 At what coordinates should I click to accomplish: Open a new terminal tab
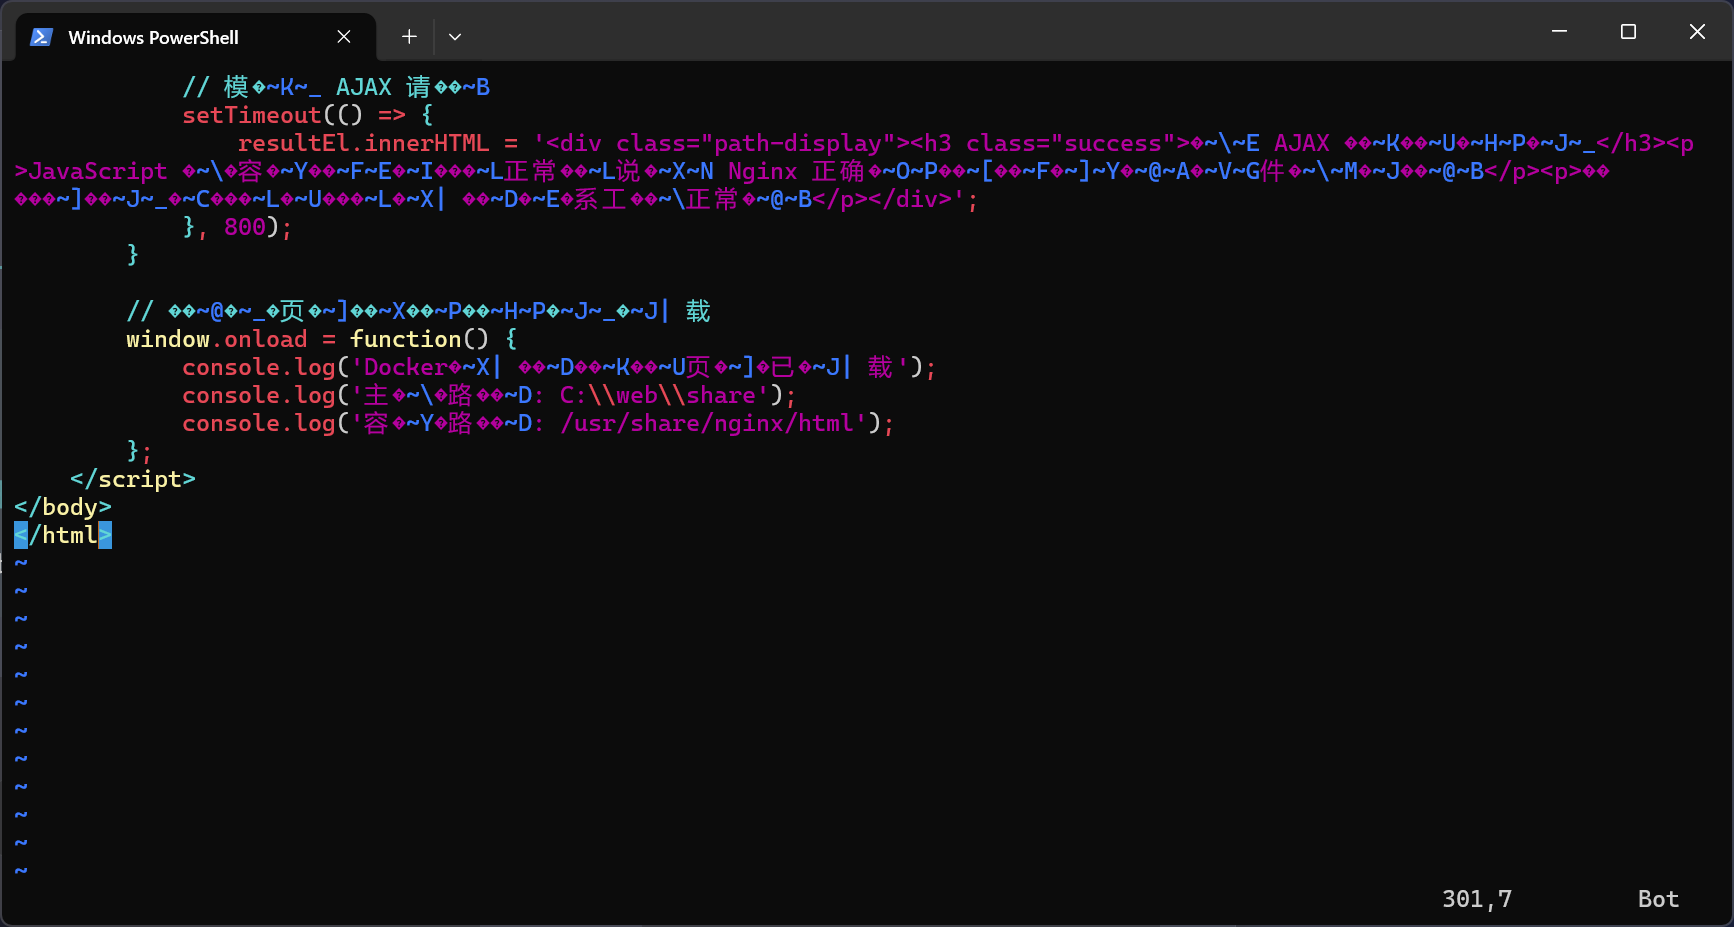pos(409,37)
